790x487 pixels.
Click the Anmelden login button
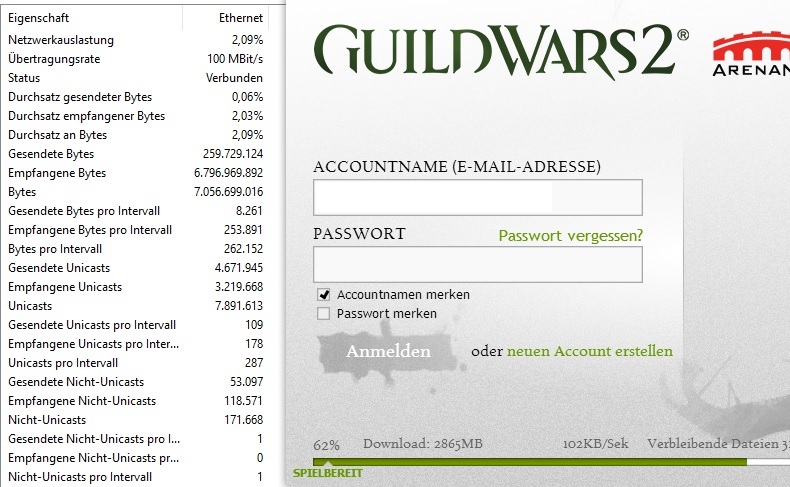pos(388,351)
